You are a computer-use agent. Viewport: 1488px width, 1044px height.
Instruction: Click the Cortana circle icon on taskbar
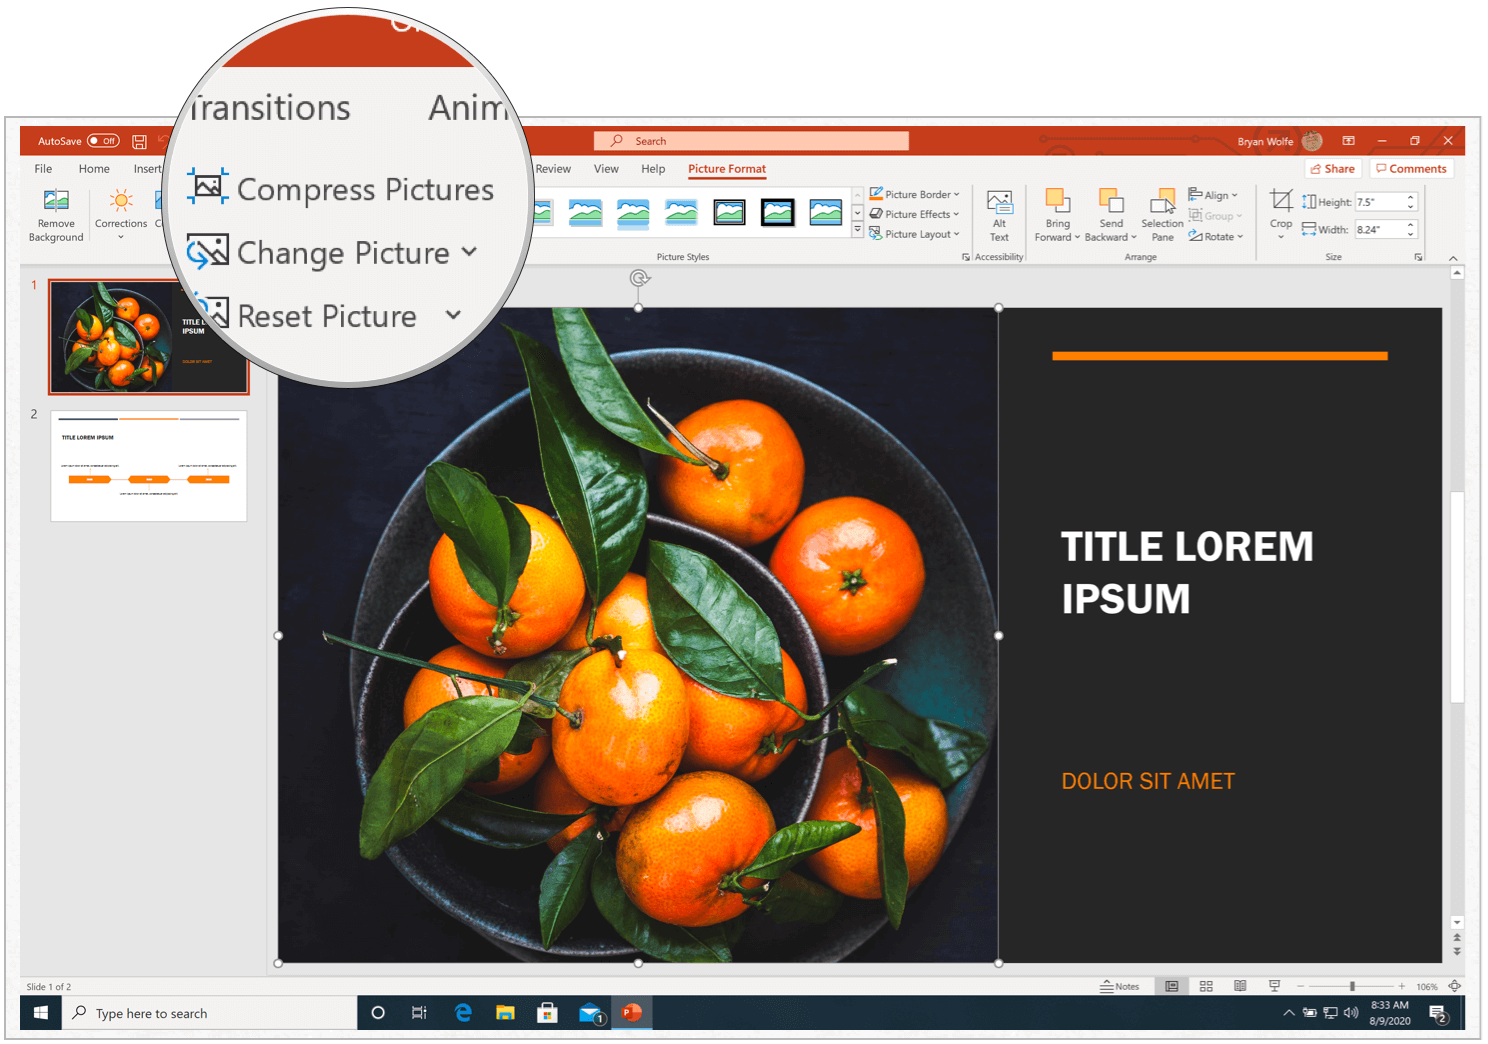click(x=378, y=1013)
